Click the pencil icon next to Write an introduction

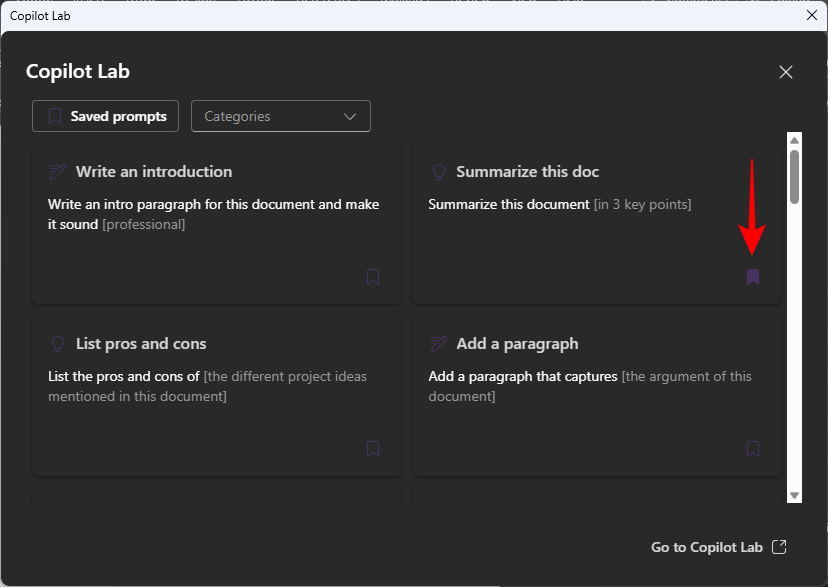[58, 172]
